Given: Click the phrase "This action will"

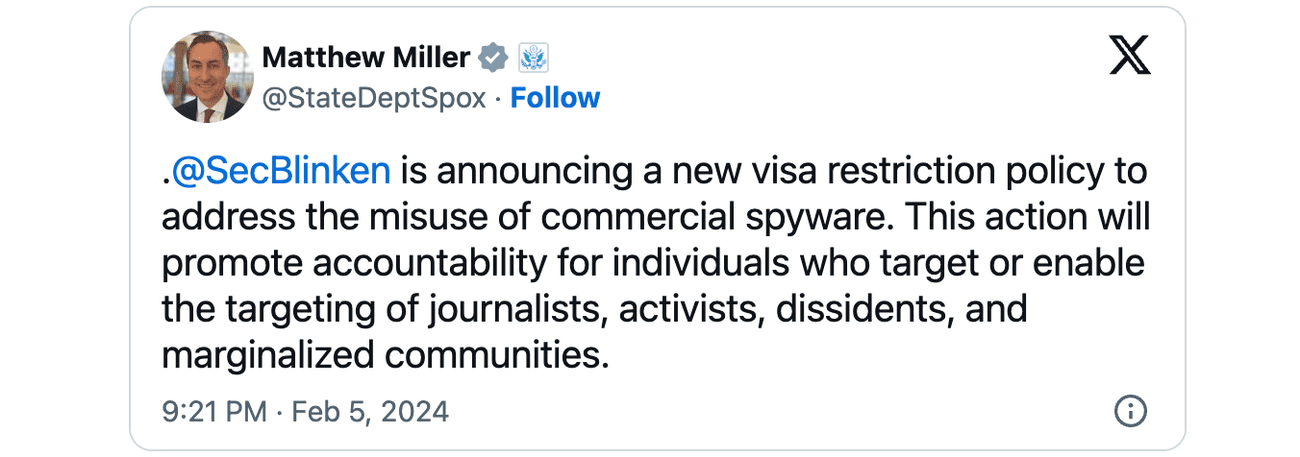Looking at the screenshot, I should tap(1029, 218).
